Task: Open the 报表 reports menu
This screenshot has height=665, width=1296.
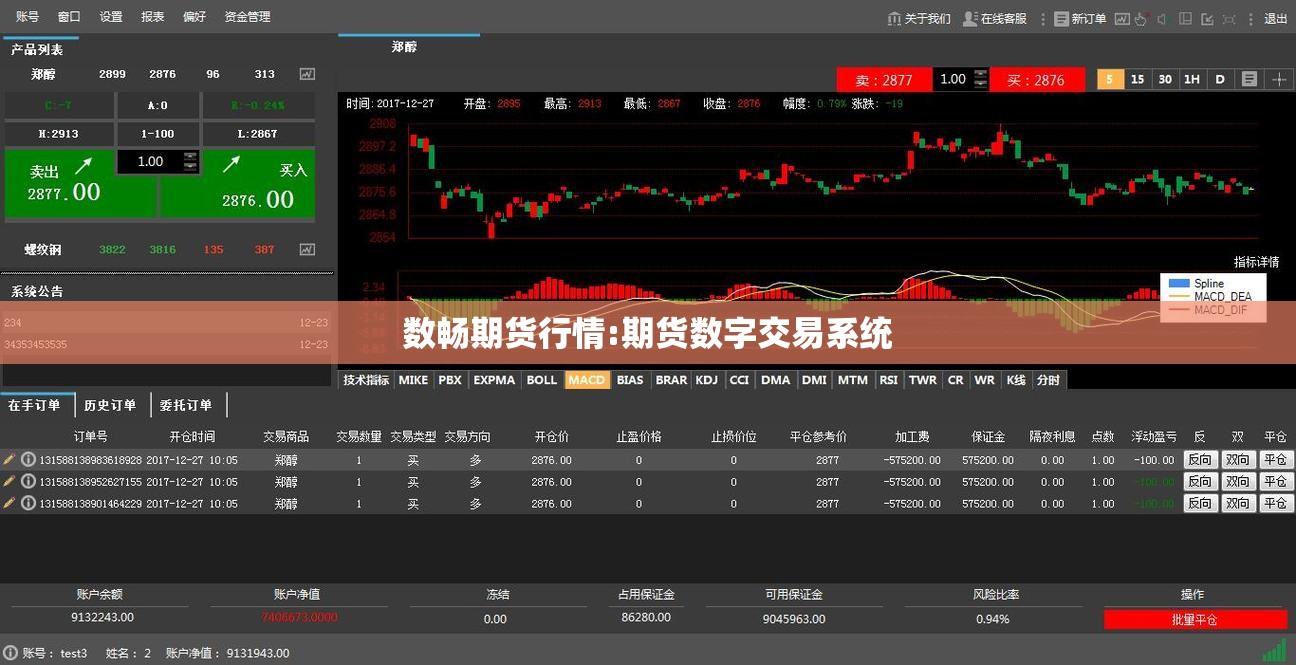Action: tap(153, 17)
